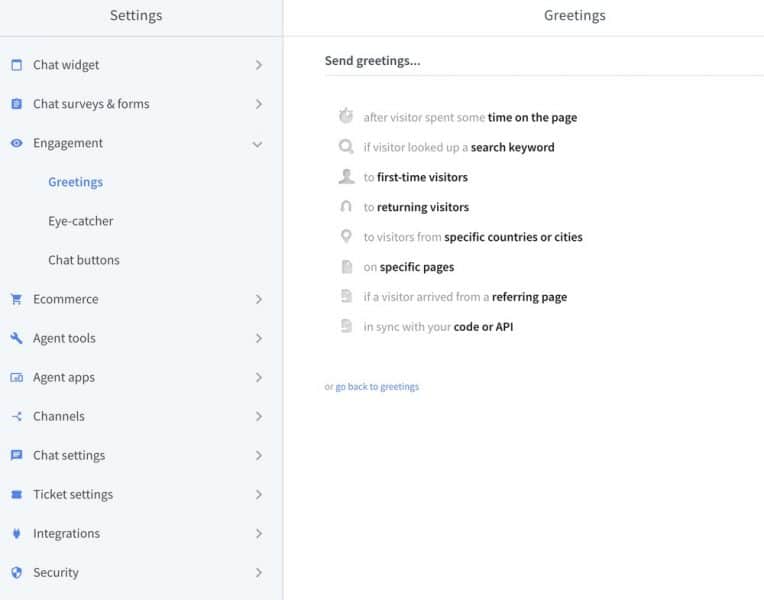
Task: Click the Chat surveys & forms clipboard icon
Action: click(16, 104)
